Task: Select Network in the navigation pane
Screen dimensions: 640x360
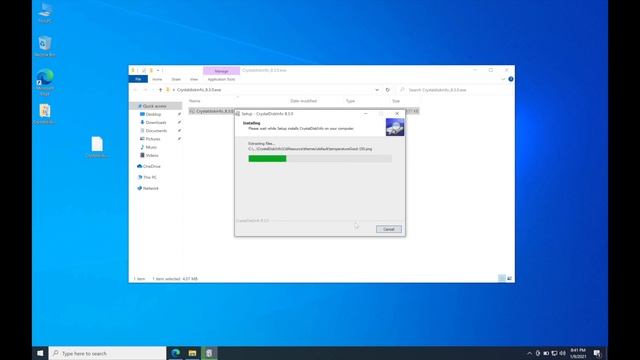Action: [x=151, y=189]
